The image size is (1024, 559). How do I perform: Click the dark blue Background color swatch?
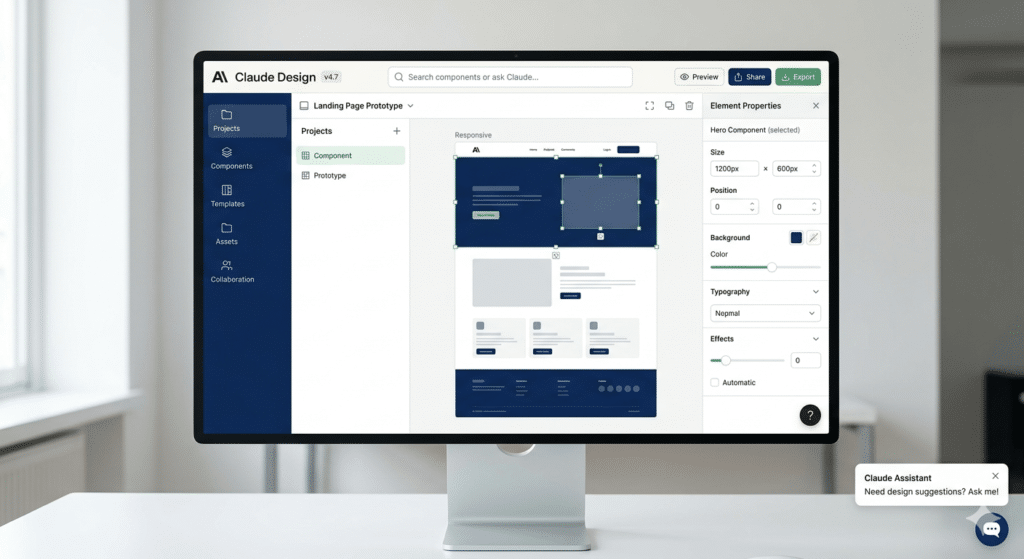pyautogui.click(x=796, y=238)
